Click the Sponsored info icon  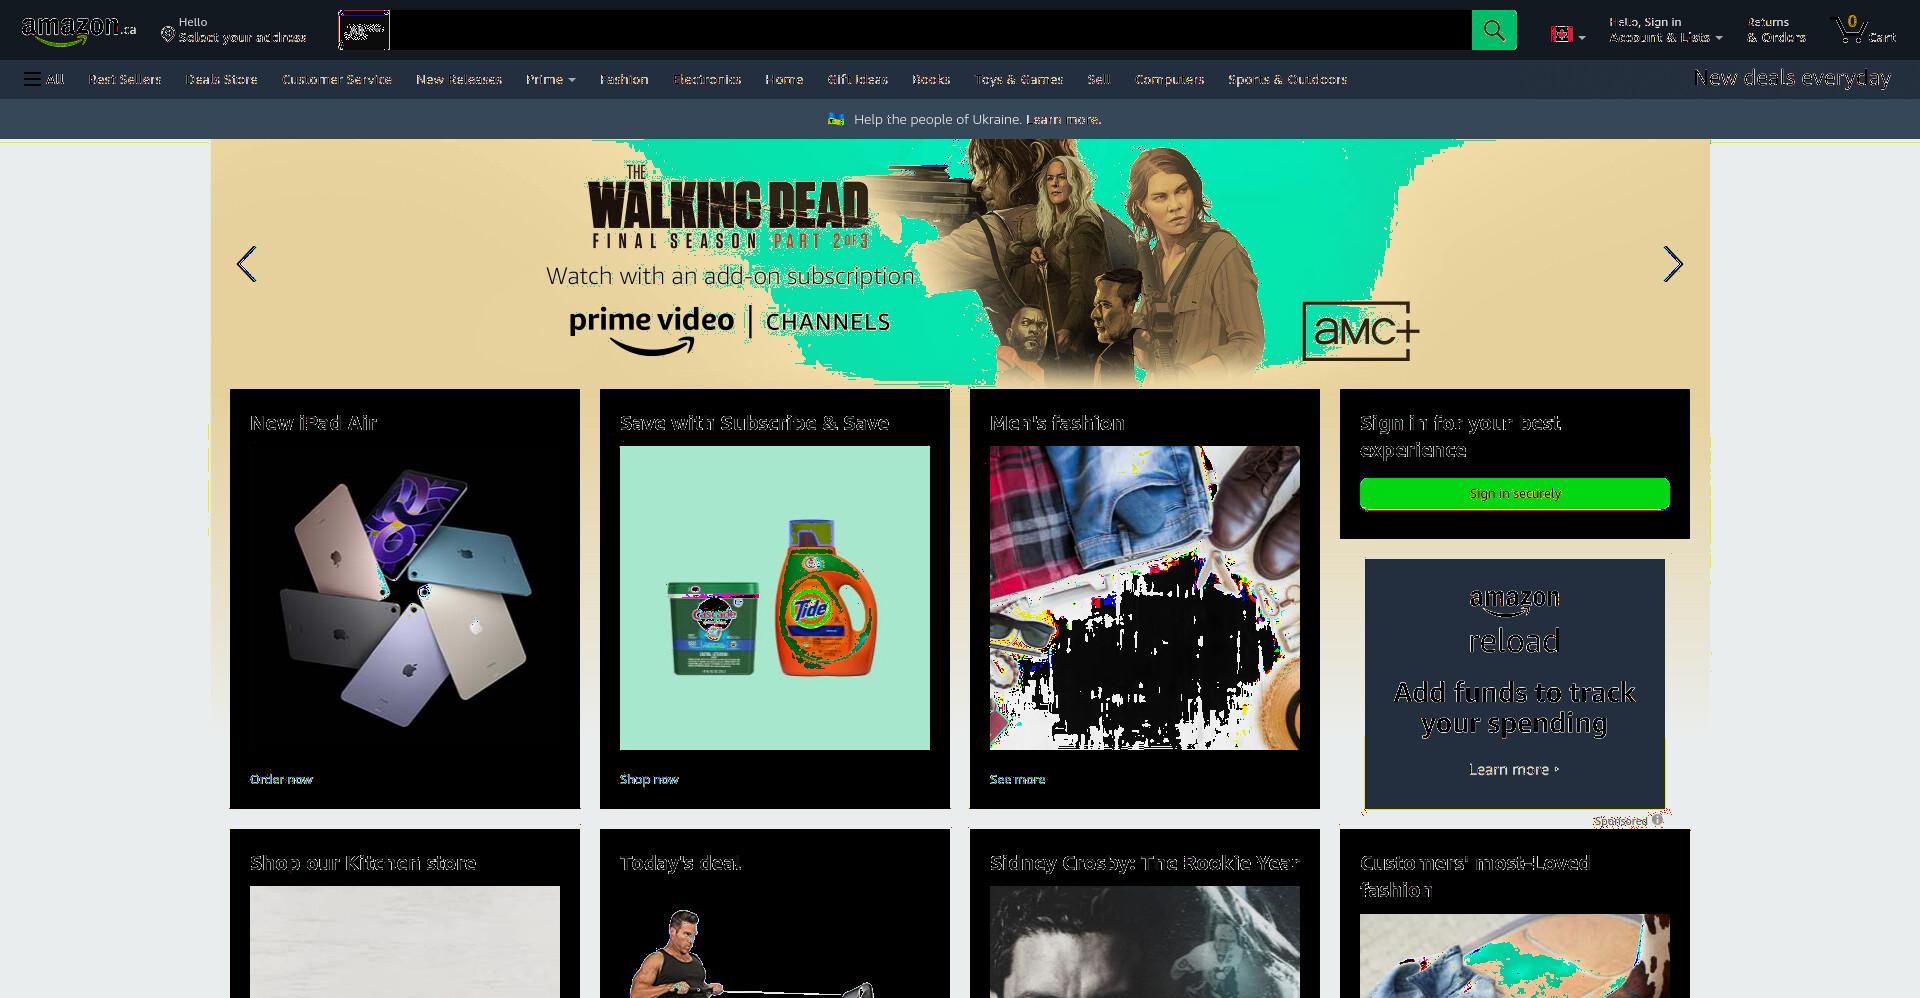[1657, 820]
